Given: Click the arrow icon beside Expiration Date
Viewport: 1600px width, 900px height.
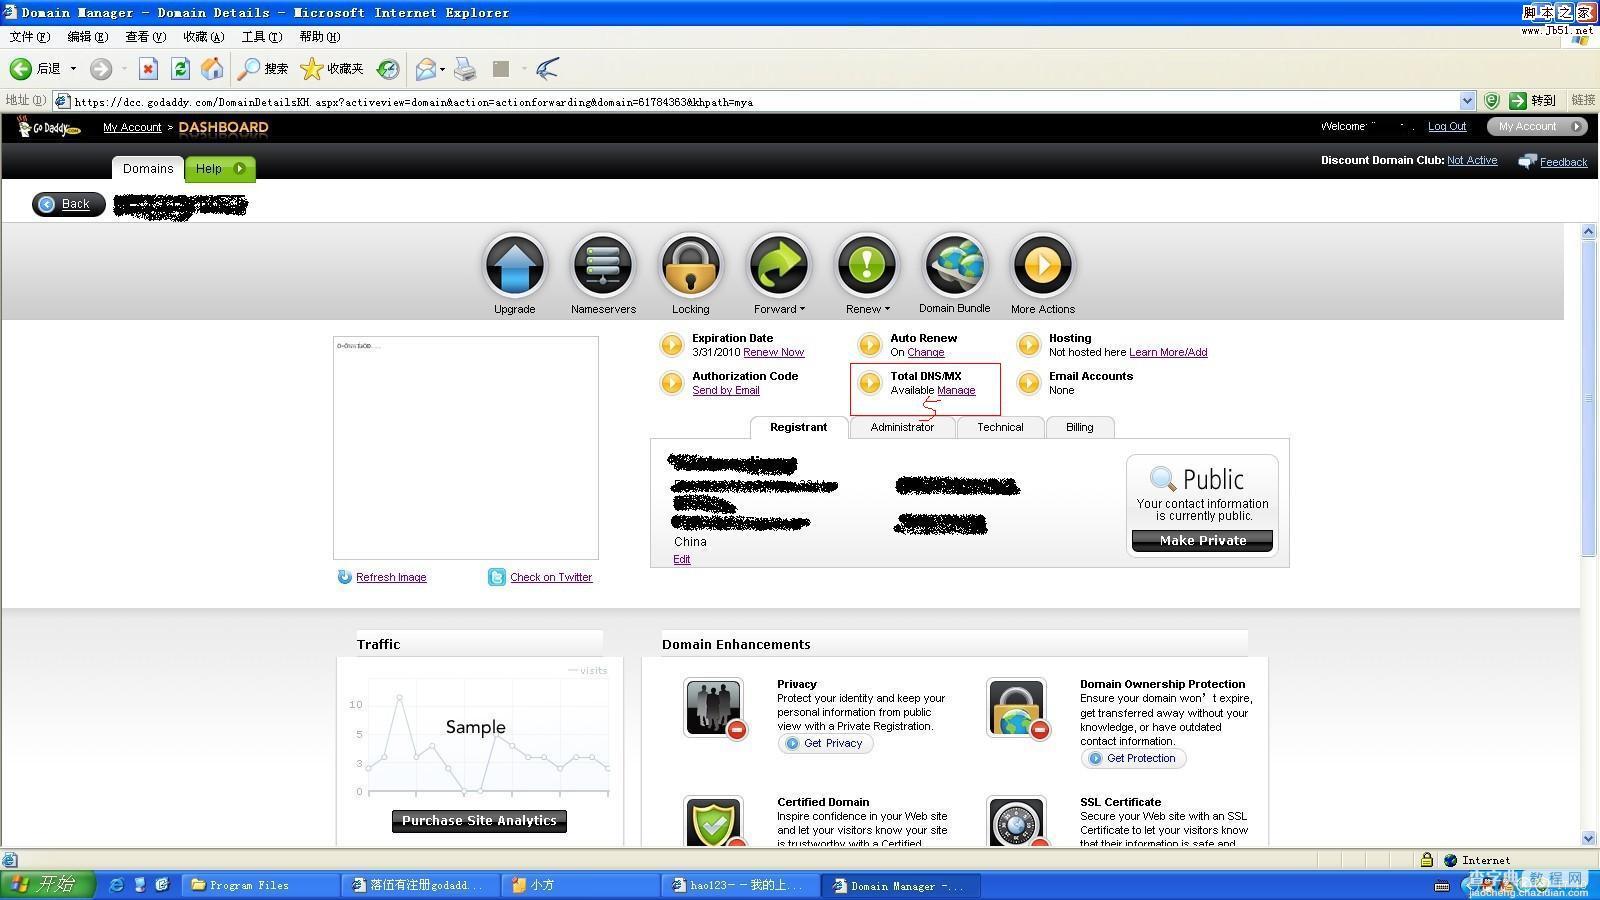Looking at the screenshot, I should 672,345.
